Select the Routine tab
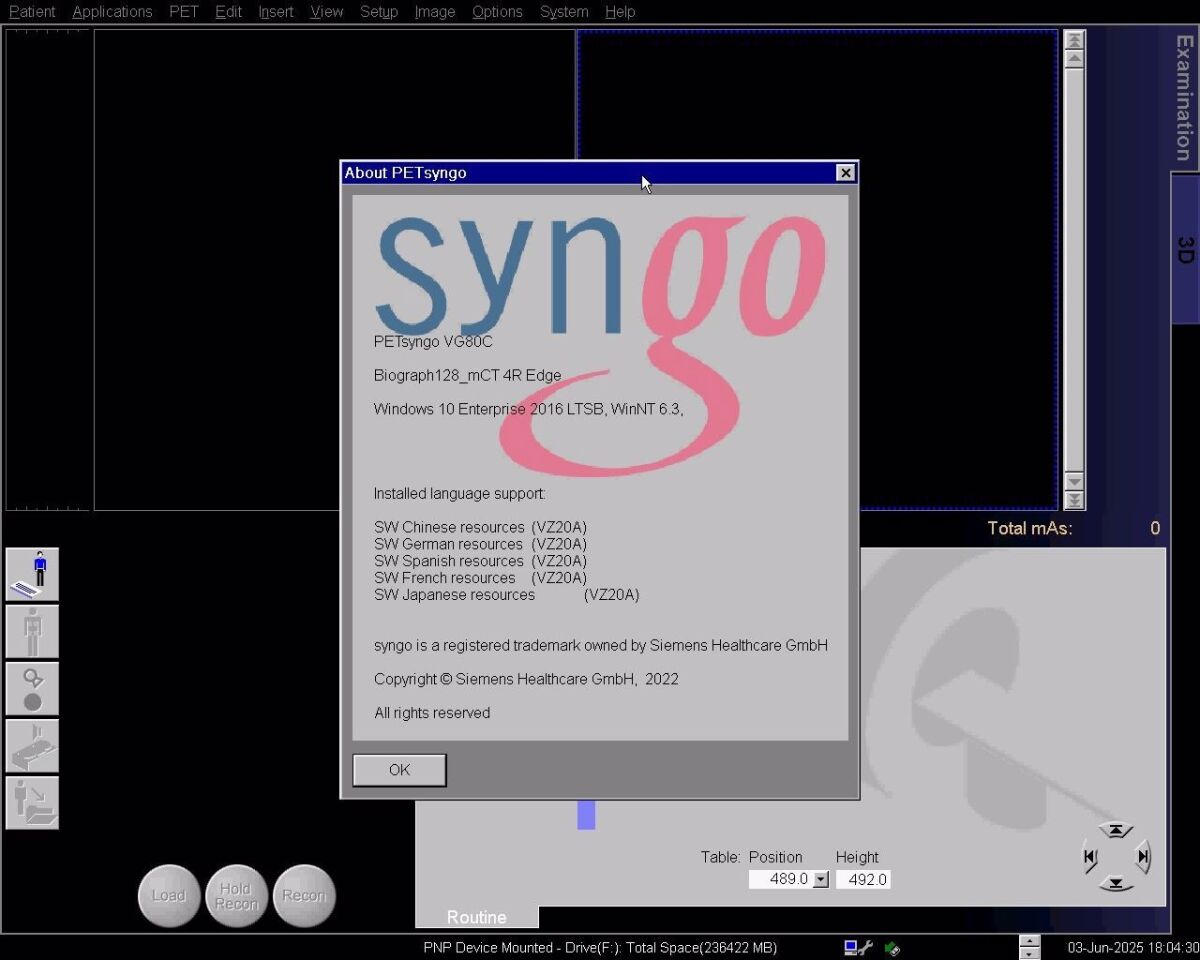 point(476,917)
